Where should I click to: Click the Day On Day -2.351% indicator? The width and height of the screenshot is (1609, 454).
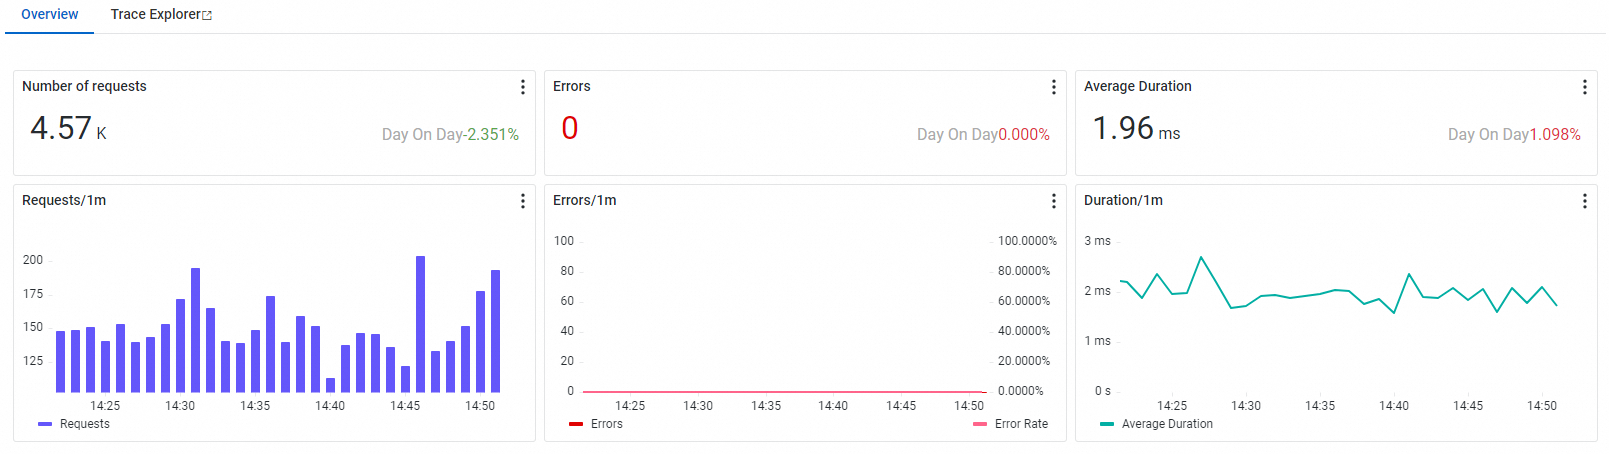tap(450, 134)
